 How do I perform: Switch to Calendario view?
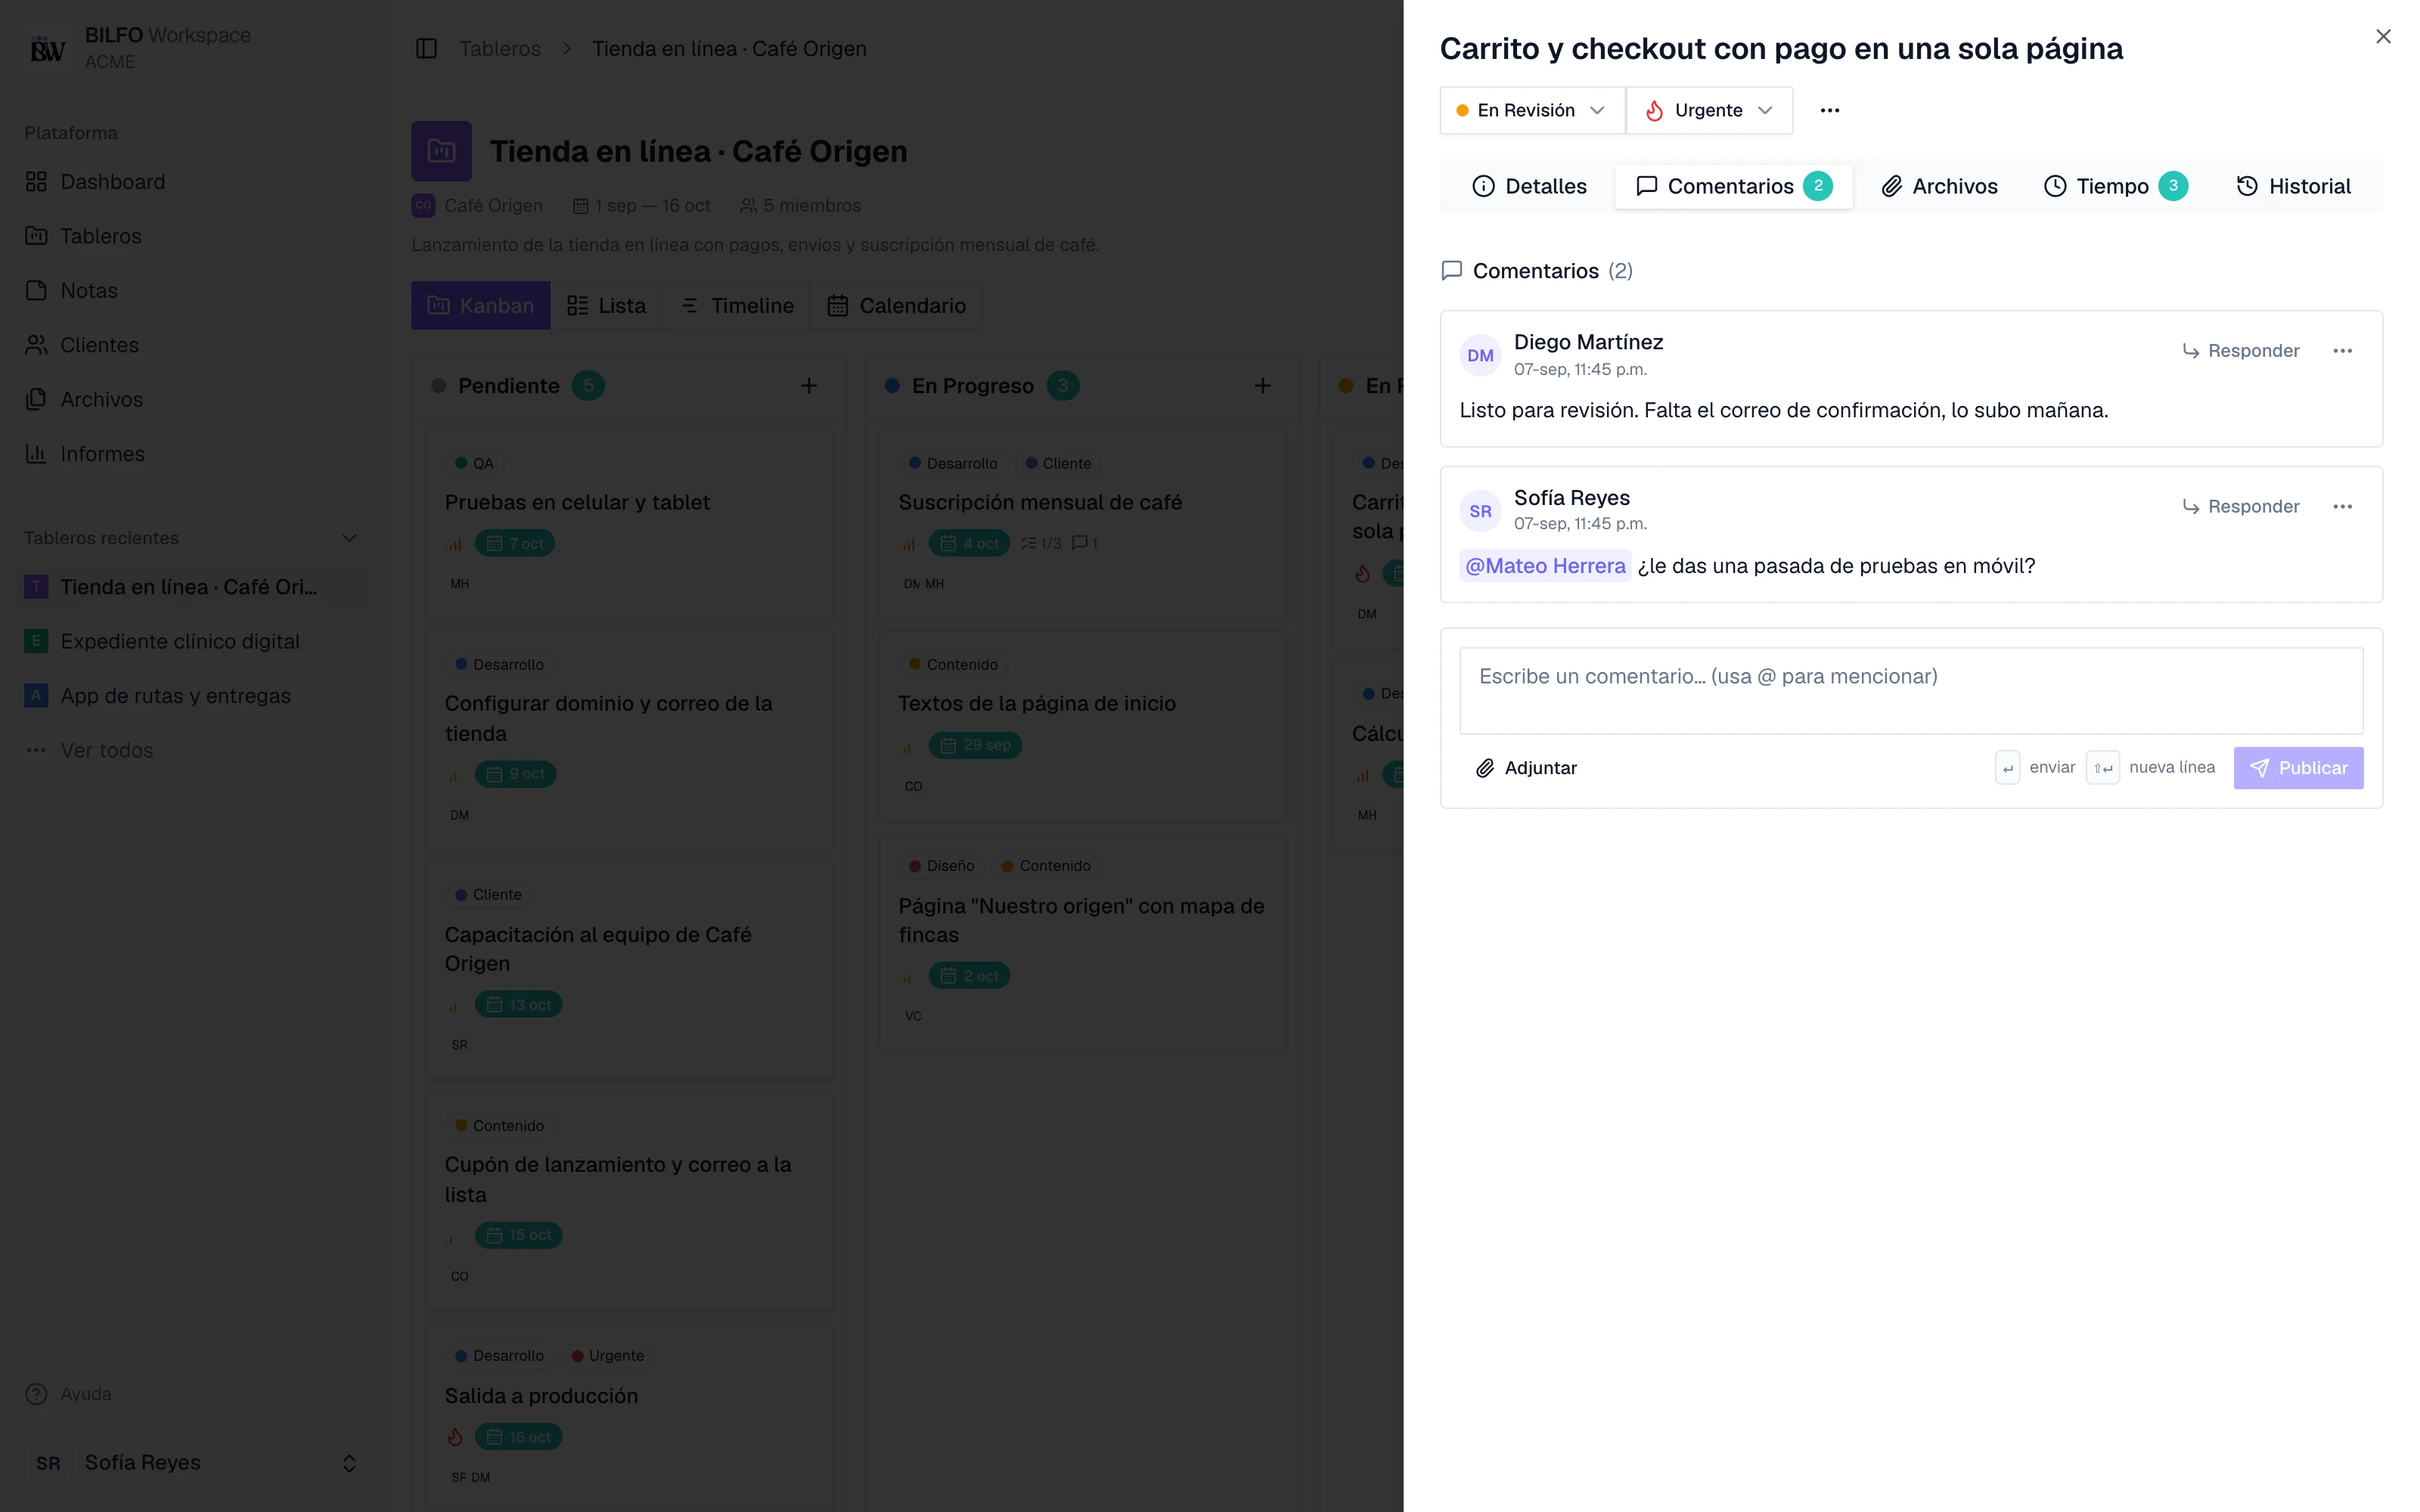click(897, 306)
